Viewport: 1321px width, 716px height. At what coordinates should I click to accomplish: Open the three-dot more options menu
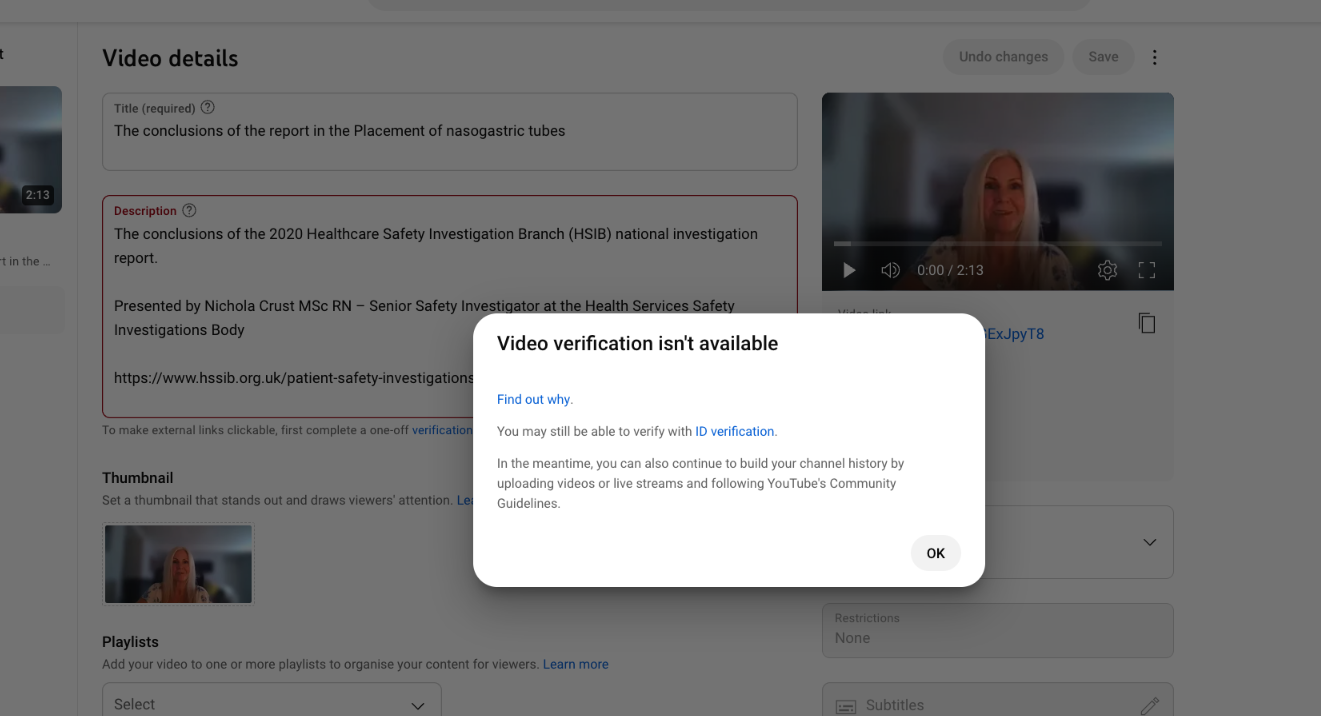click(1154, 57)
